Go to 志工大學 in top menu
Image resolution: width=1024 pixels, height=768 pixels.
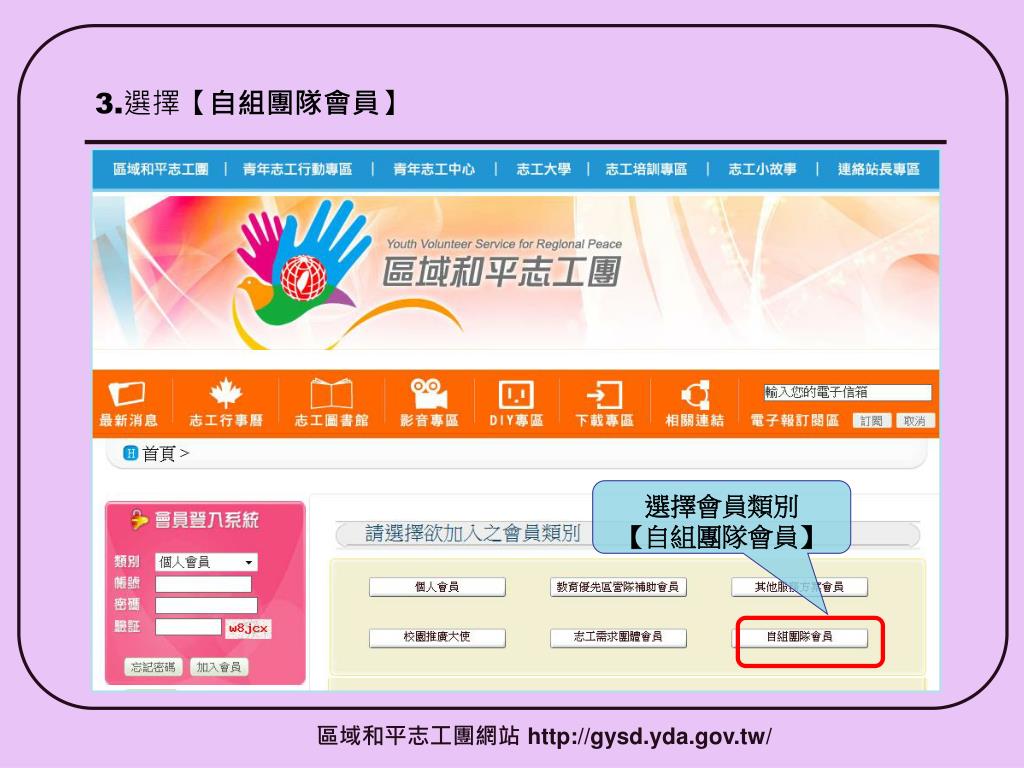[543, 169]
